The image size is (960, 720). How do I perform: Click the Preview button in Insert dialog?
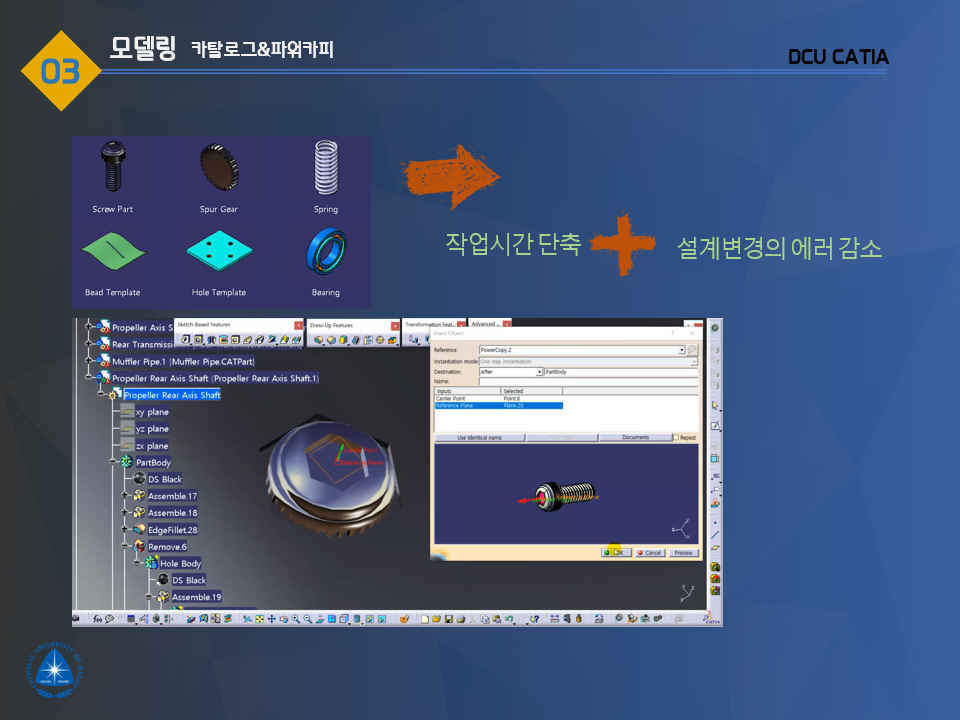[683, 552]
